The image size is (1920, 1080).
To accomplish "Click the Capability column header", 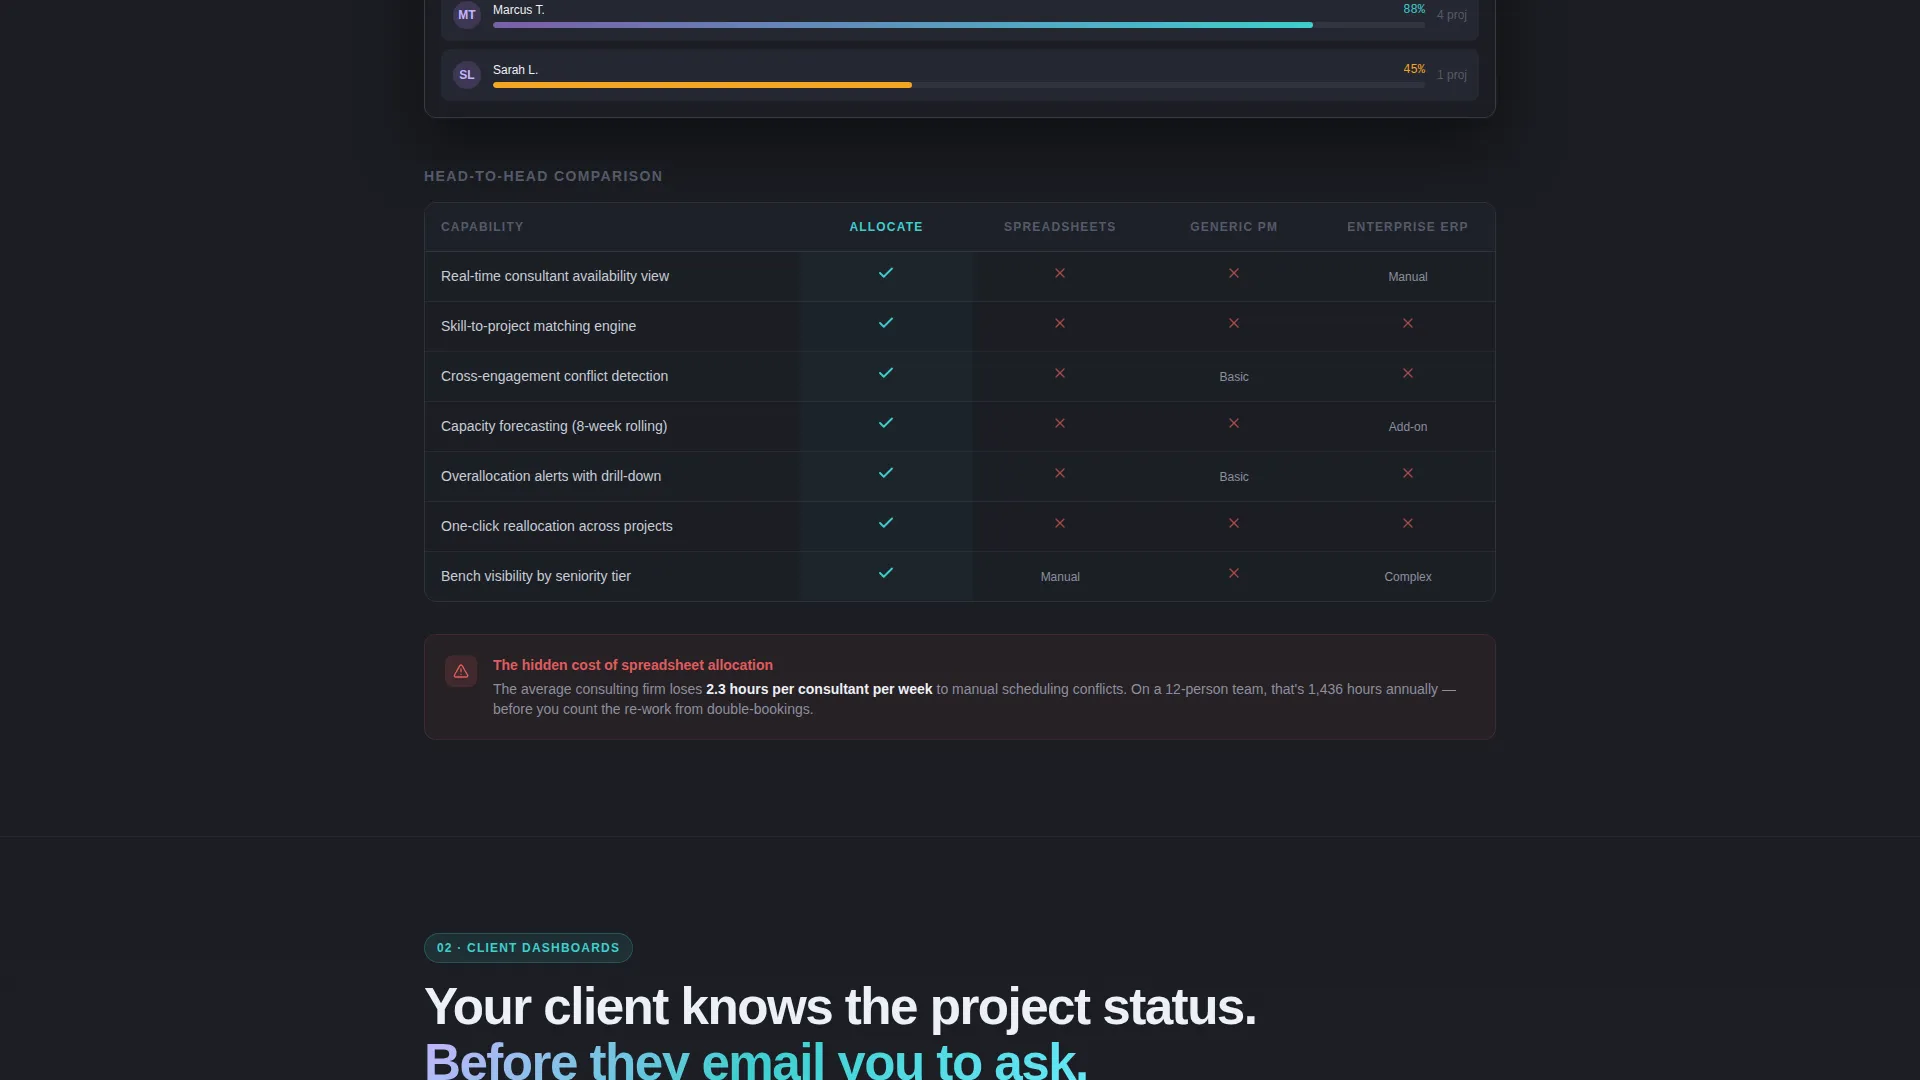I will coord(482,227).
